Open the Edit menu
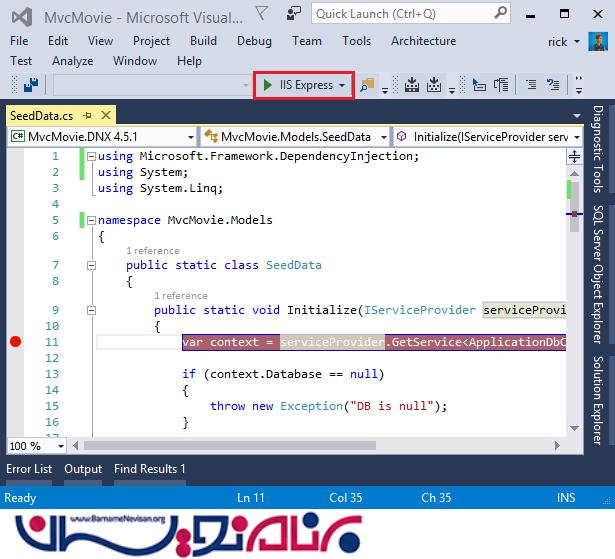Screen dimensions: 615x559 [x=58, y=41]
